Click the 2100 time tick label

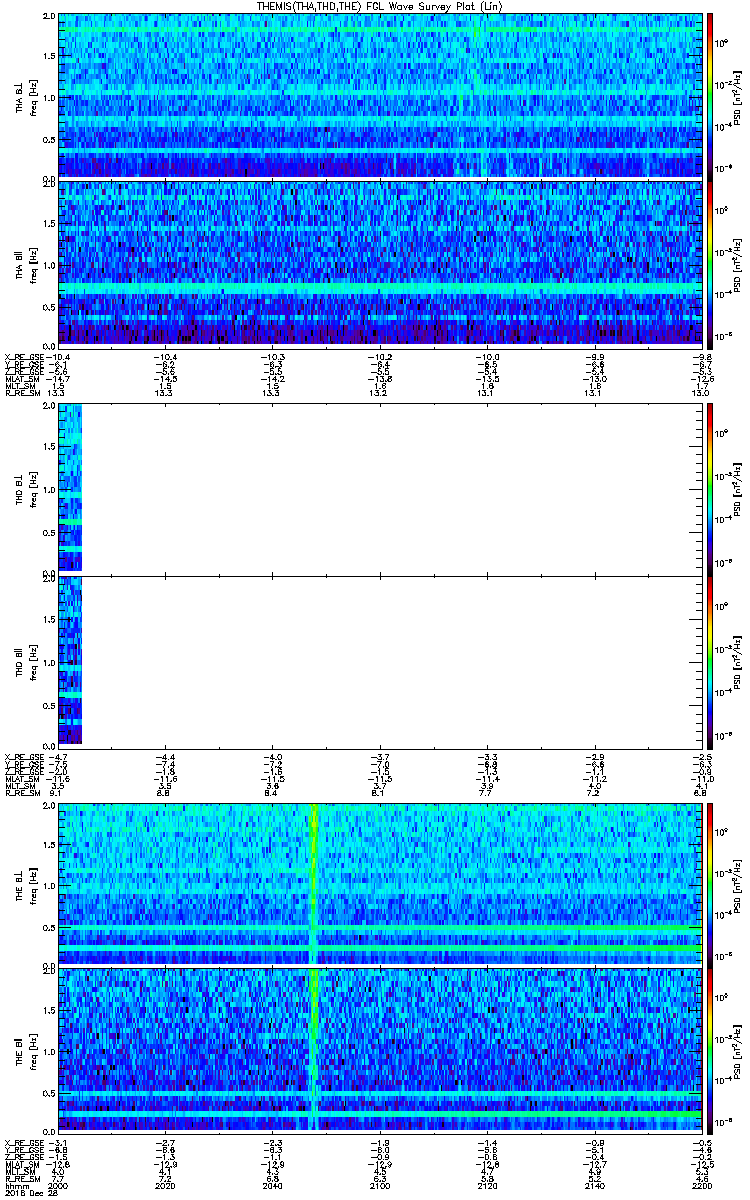[378, 1186]
